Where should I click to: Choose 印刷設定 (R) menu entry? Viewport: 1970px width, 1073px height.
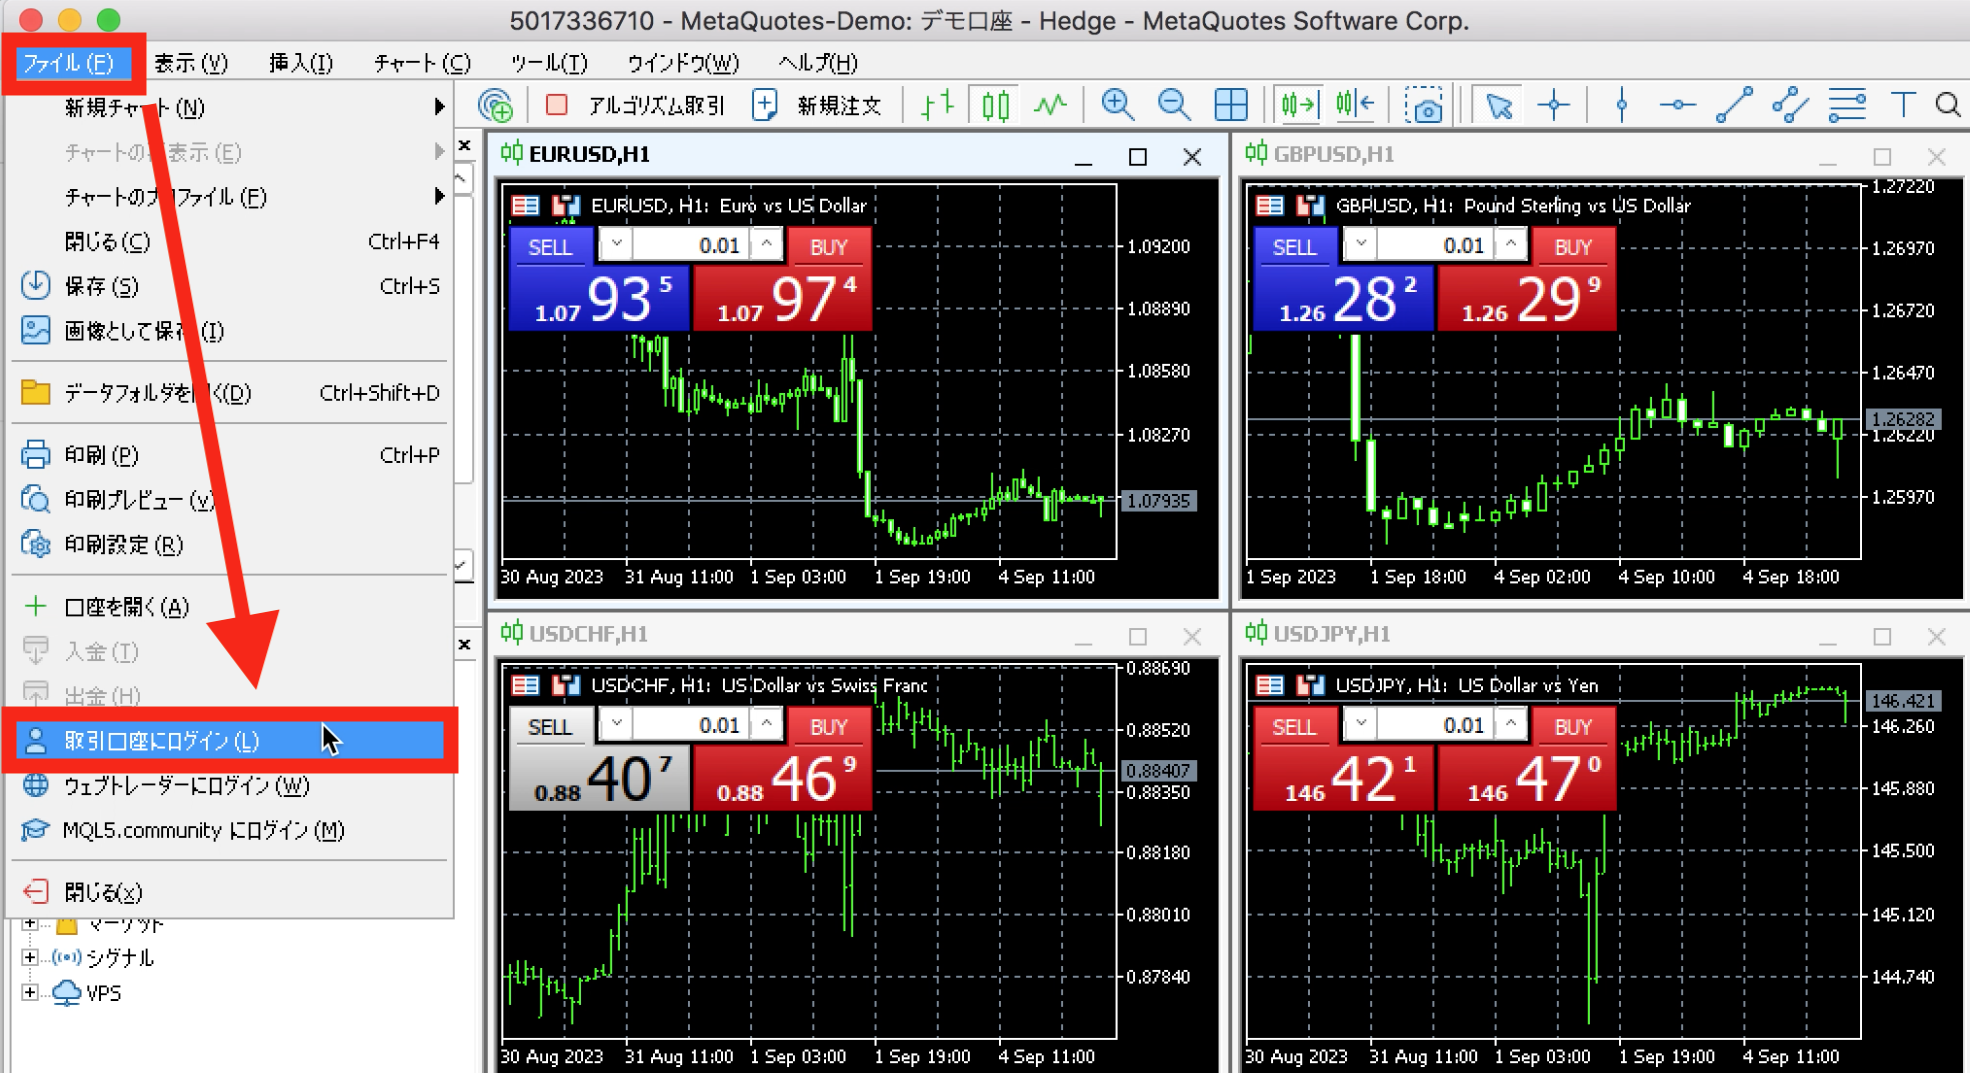click(x=229, y=545)
